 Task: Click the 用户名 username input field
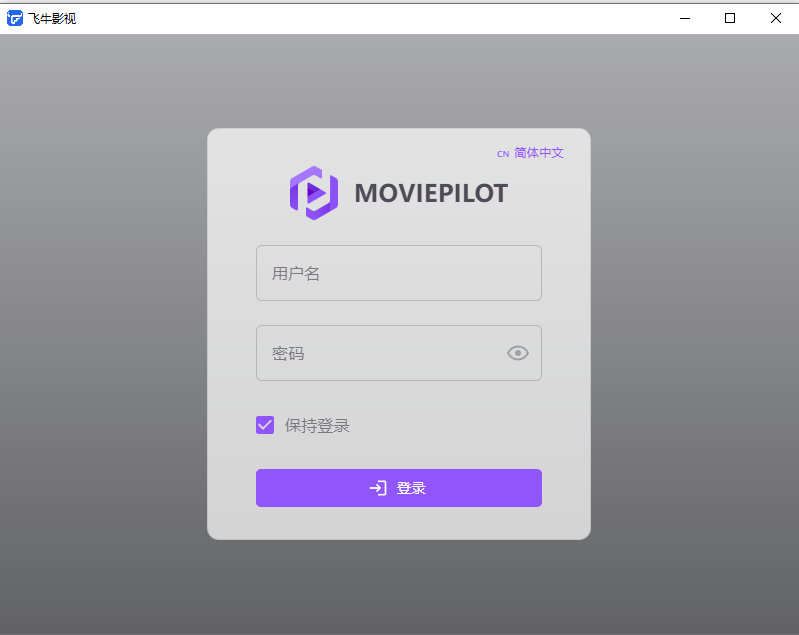point(398,273)
